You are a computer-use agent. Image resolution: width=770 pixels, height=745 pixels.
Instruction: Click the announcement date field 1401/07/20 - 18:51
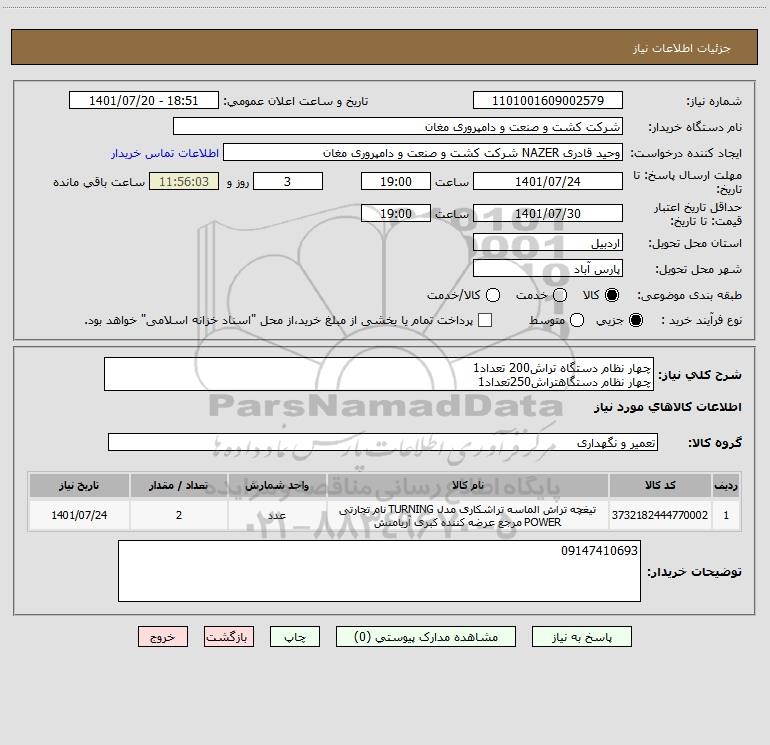coord(143,101)
